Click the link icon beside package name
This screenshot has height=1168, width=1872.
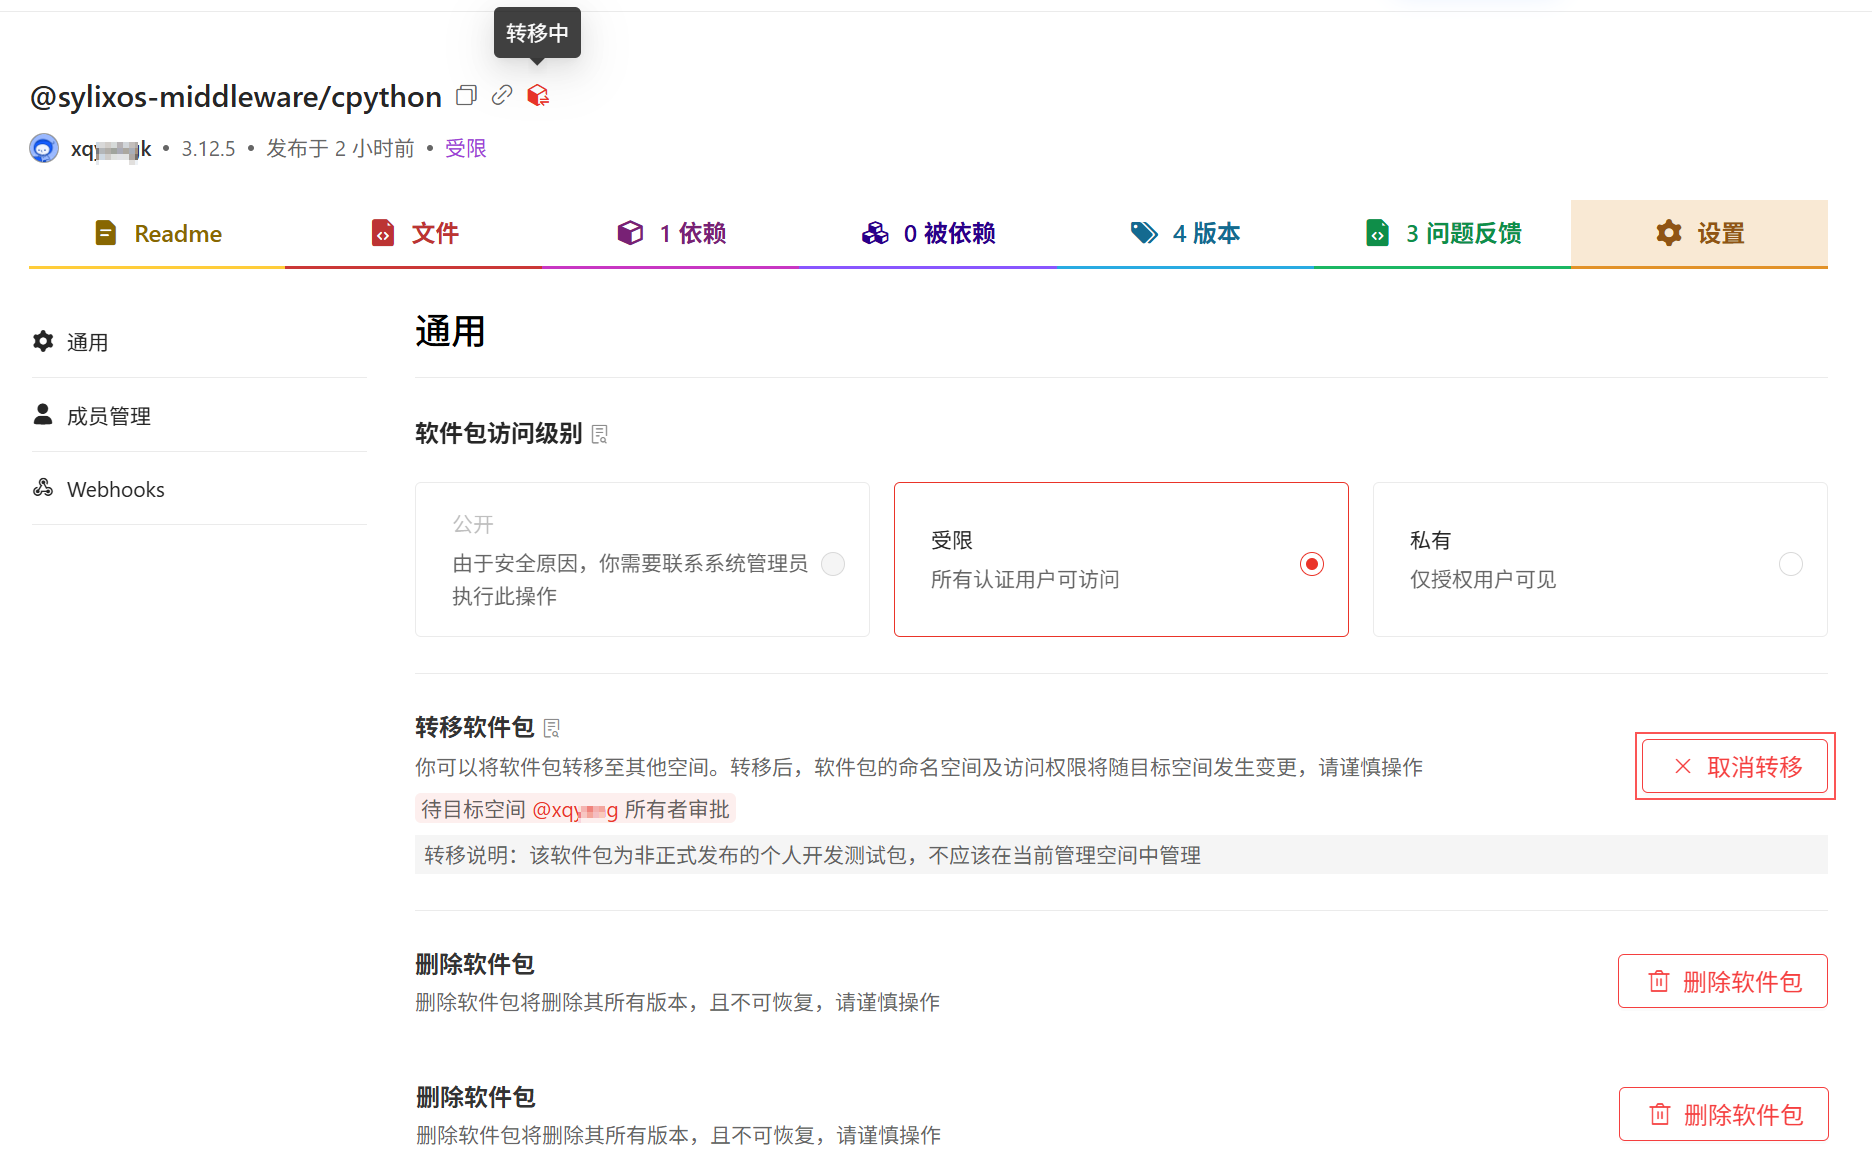pyautogui.click(x=502, y=95)
